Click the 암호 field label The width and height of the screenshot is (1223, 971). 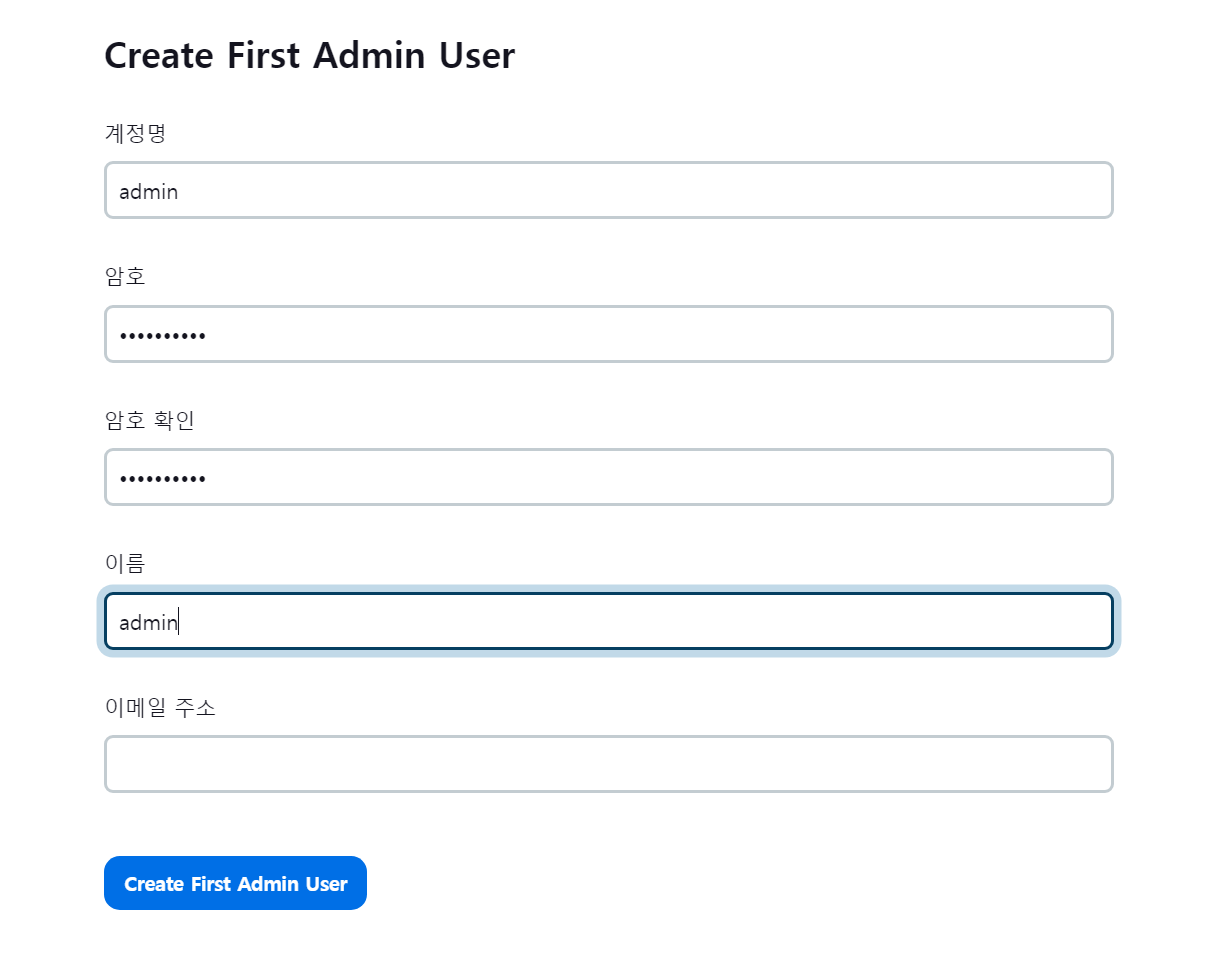pos(125,276)
